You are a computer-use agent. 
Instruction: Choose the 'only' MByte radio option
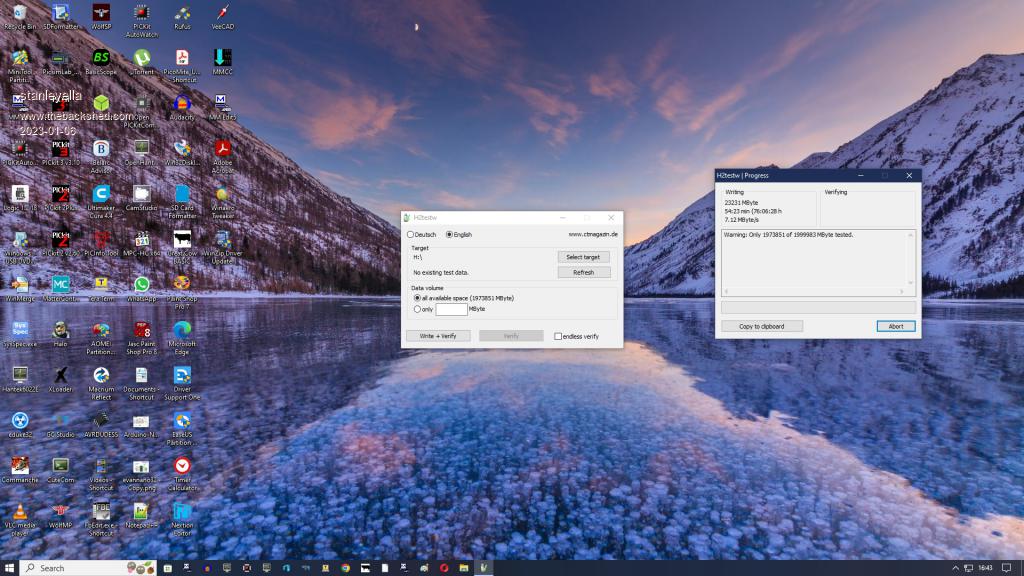point(417,309)
